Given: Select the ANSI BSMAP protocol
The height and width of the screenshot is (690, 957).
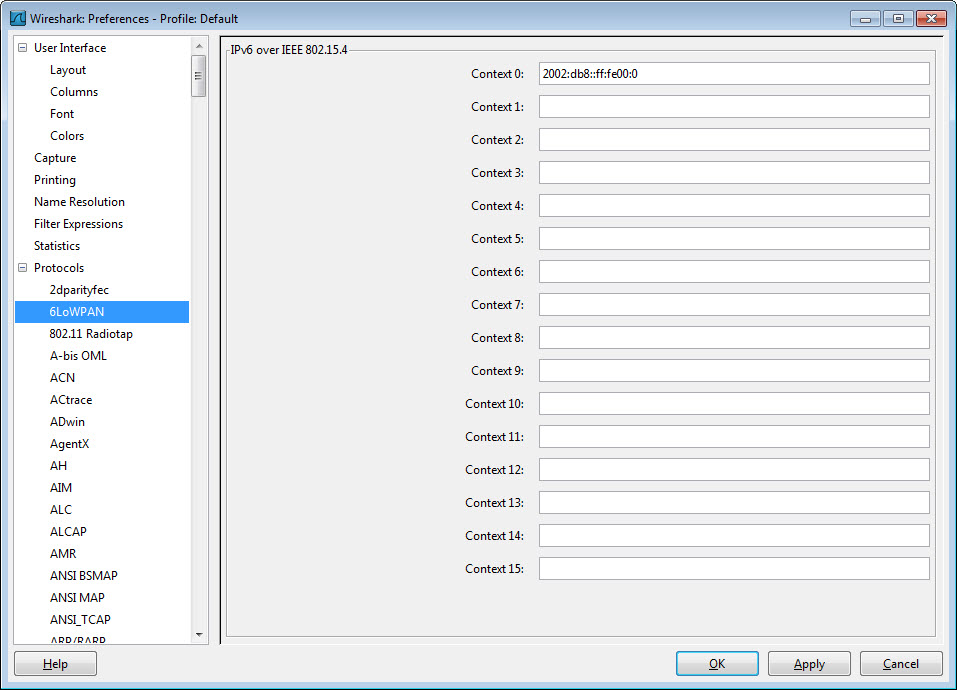Looking at the screenshot, I should click(84, 575).
